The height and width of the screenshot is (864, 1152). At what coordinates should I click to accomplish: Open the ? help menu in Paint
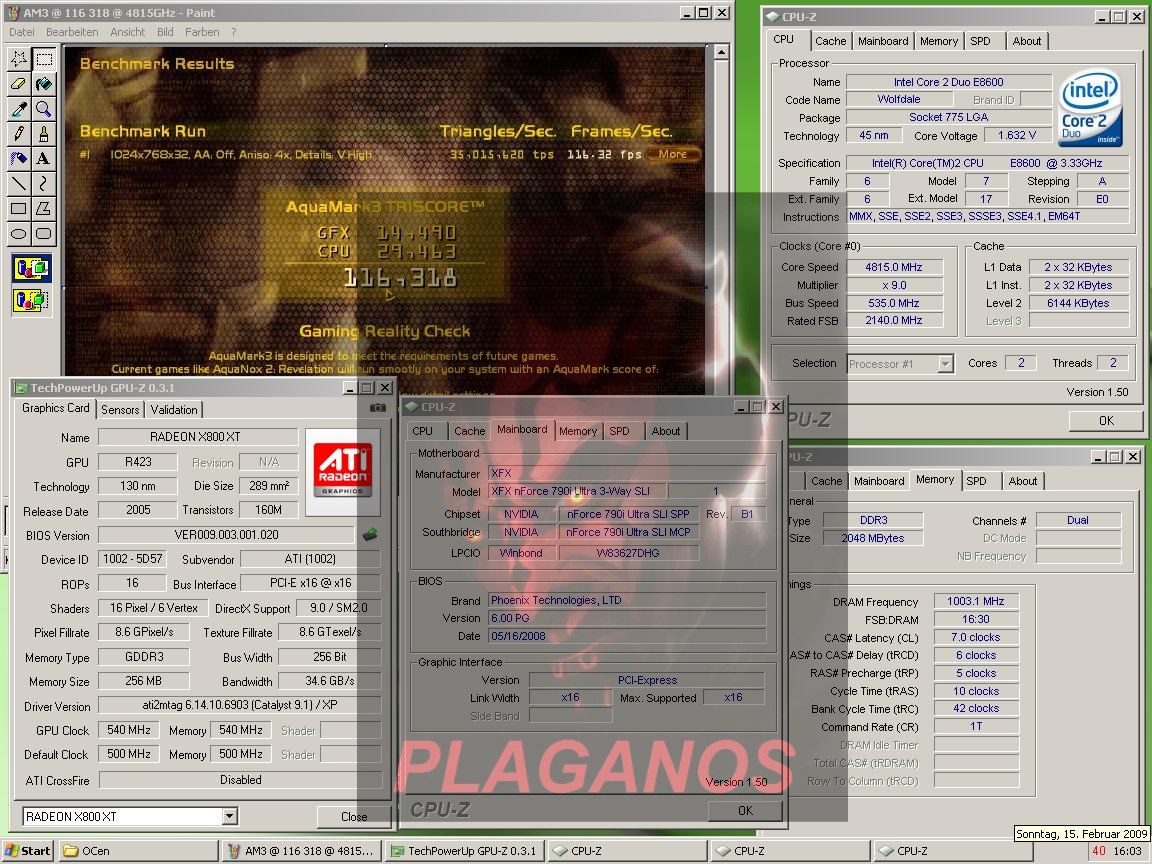(x=234, y=32)
